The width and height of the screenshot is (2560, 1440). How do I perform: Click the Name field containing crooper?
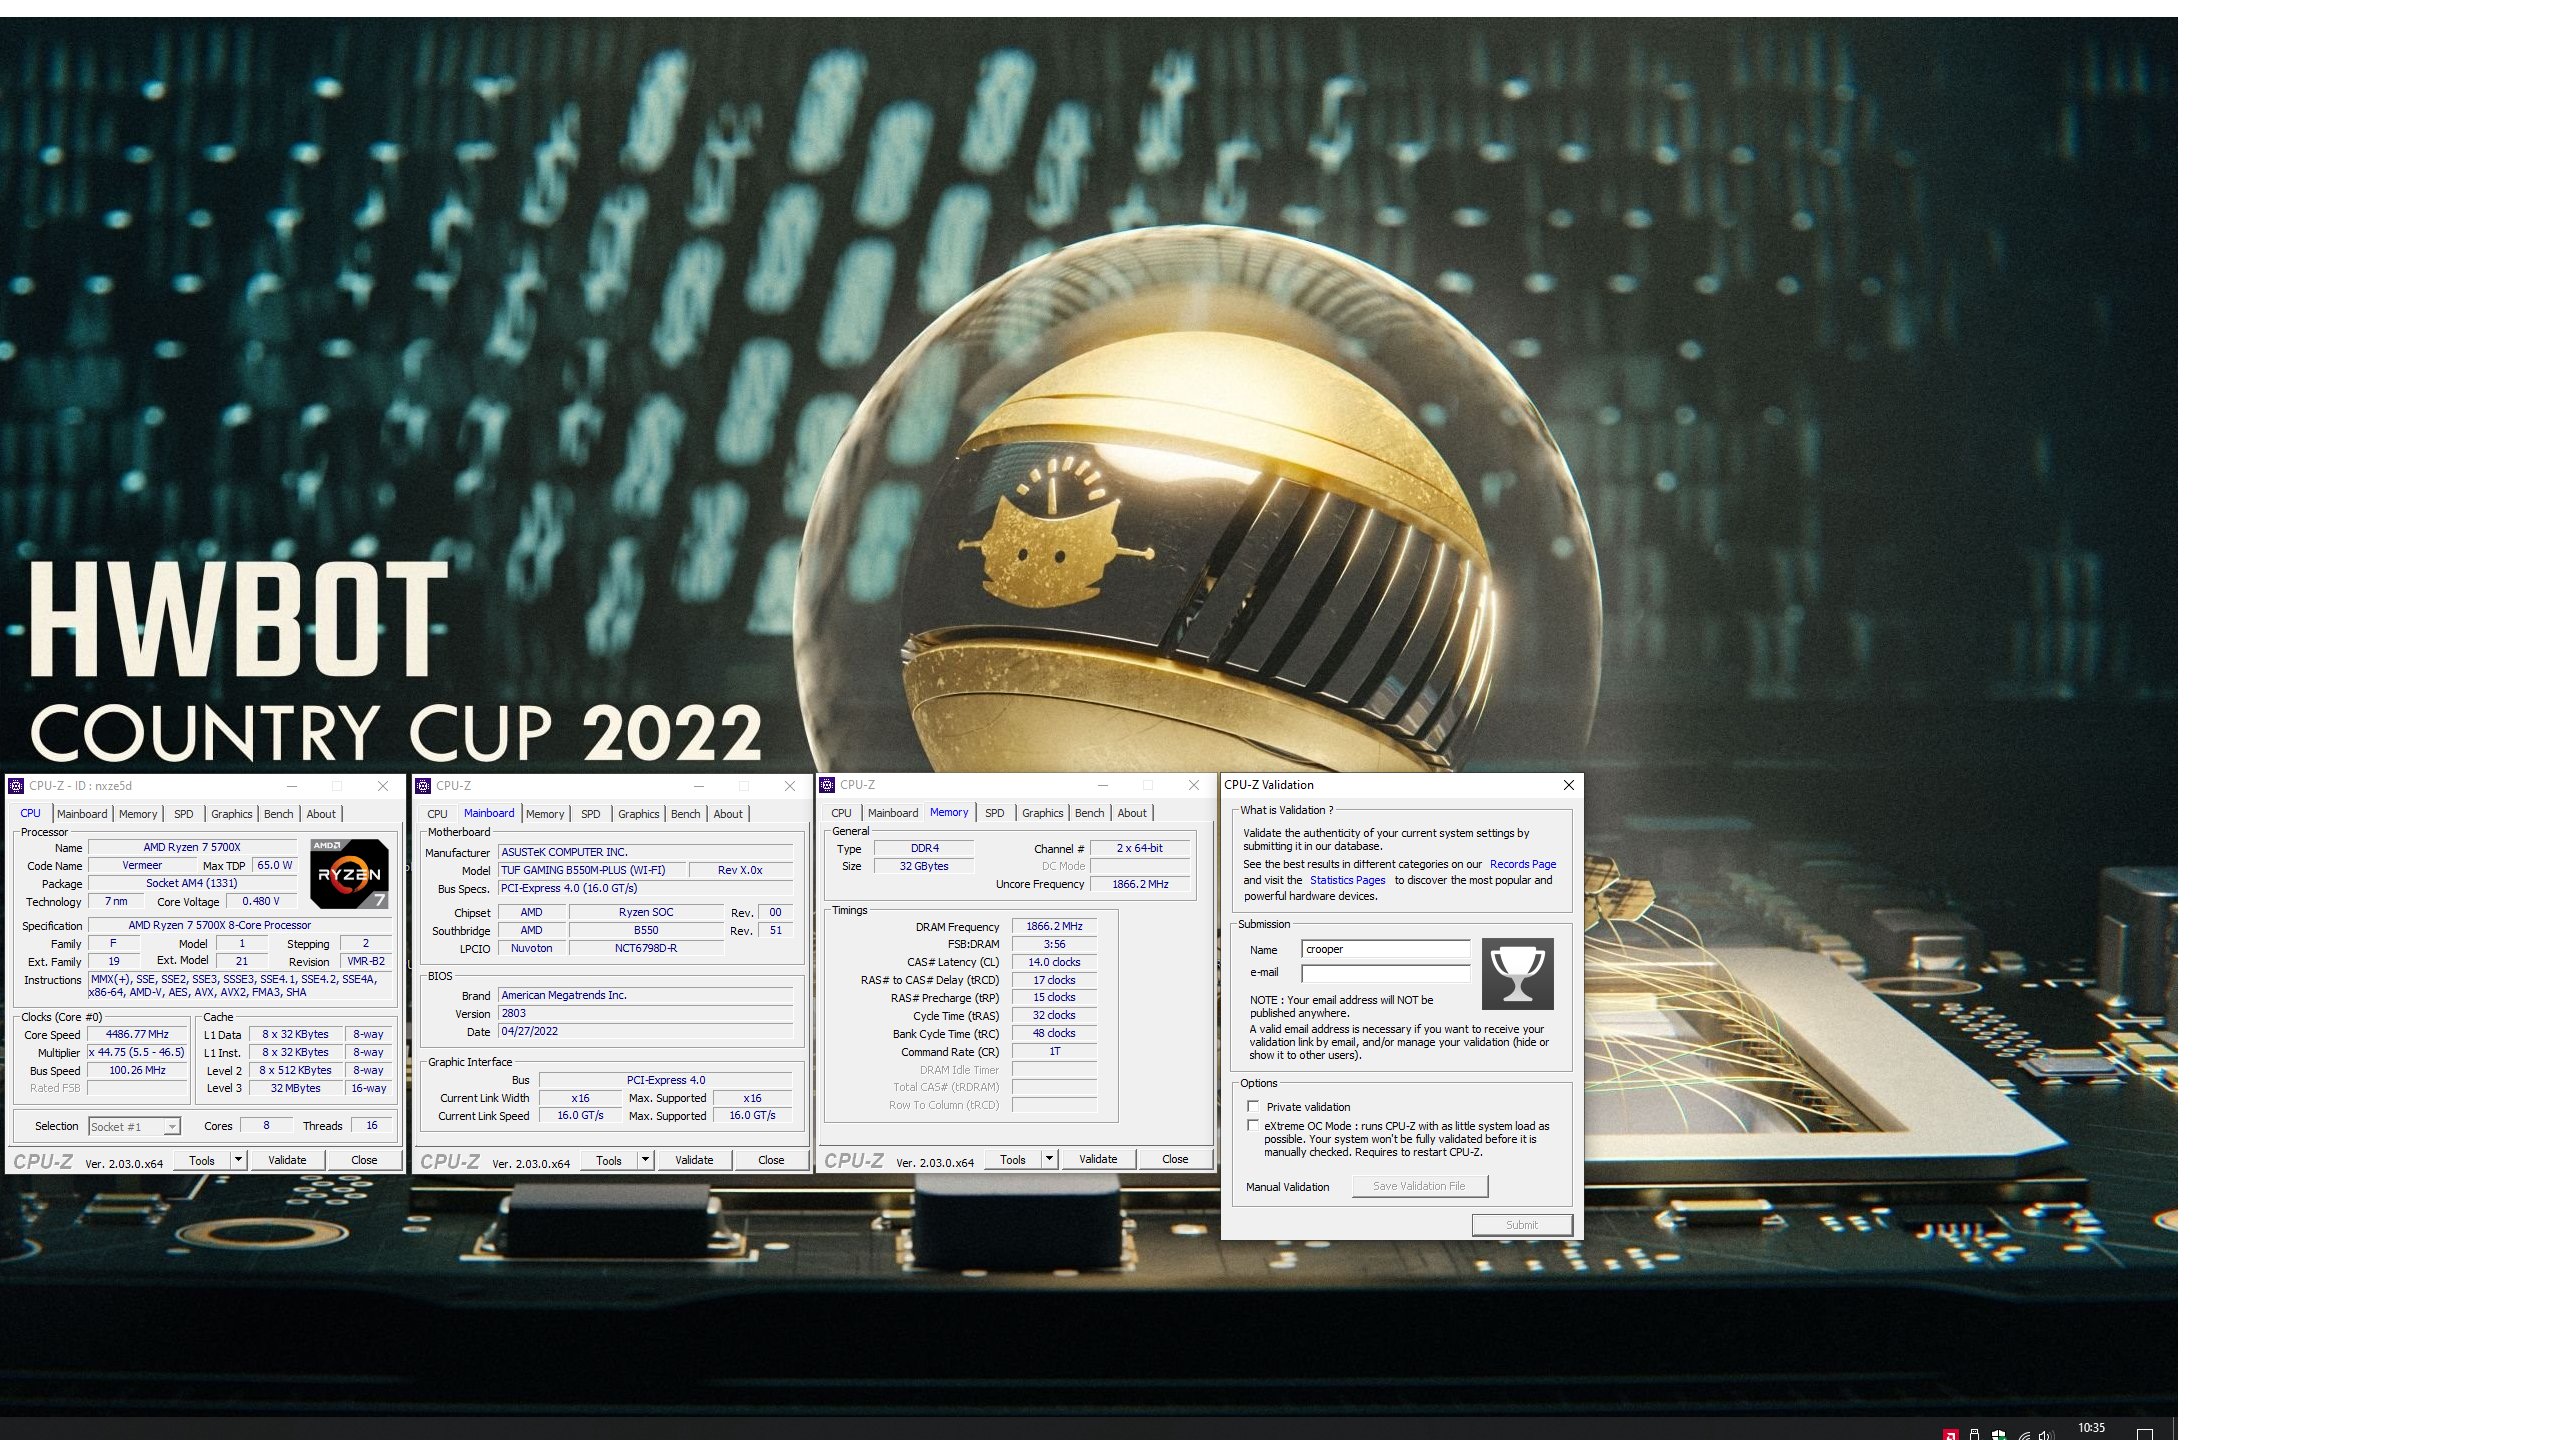click(1386, 949)
